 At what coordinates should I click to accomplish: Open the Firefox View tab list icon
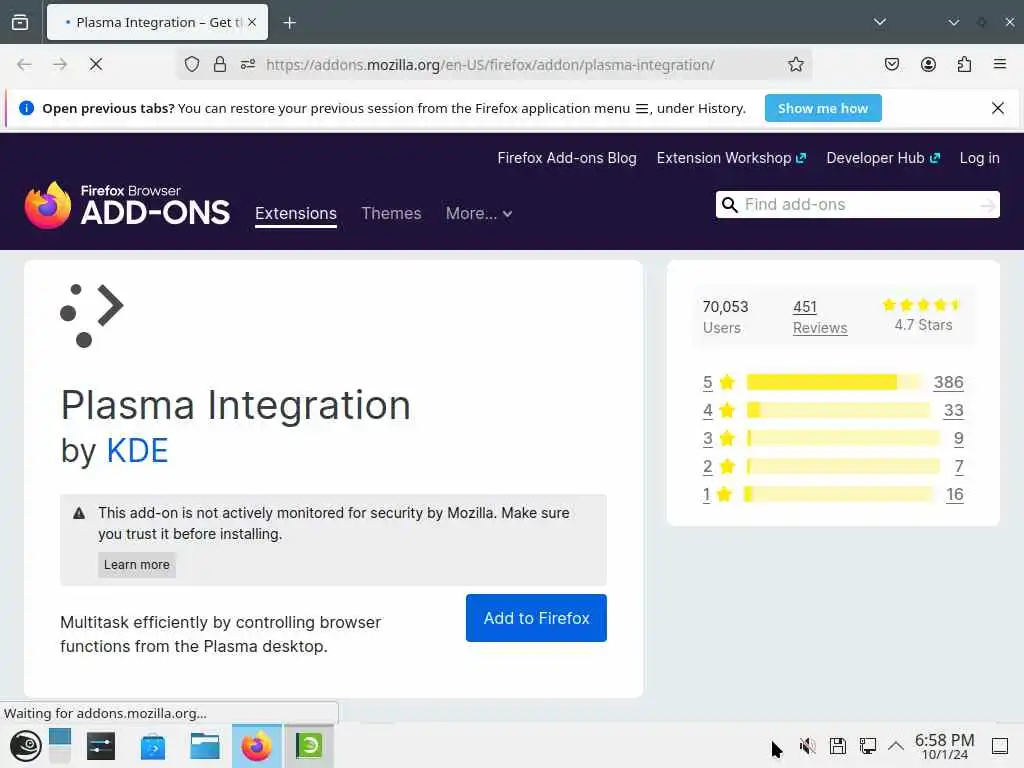[x=20, y=22]
